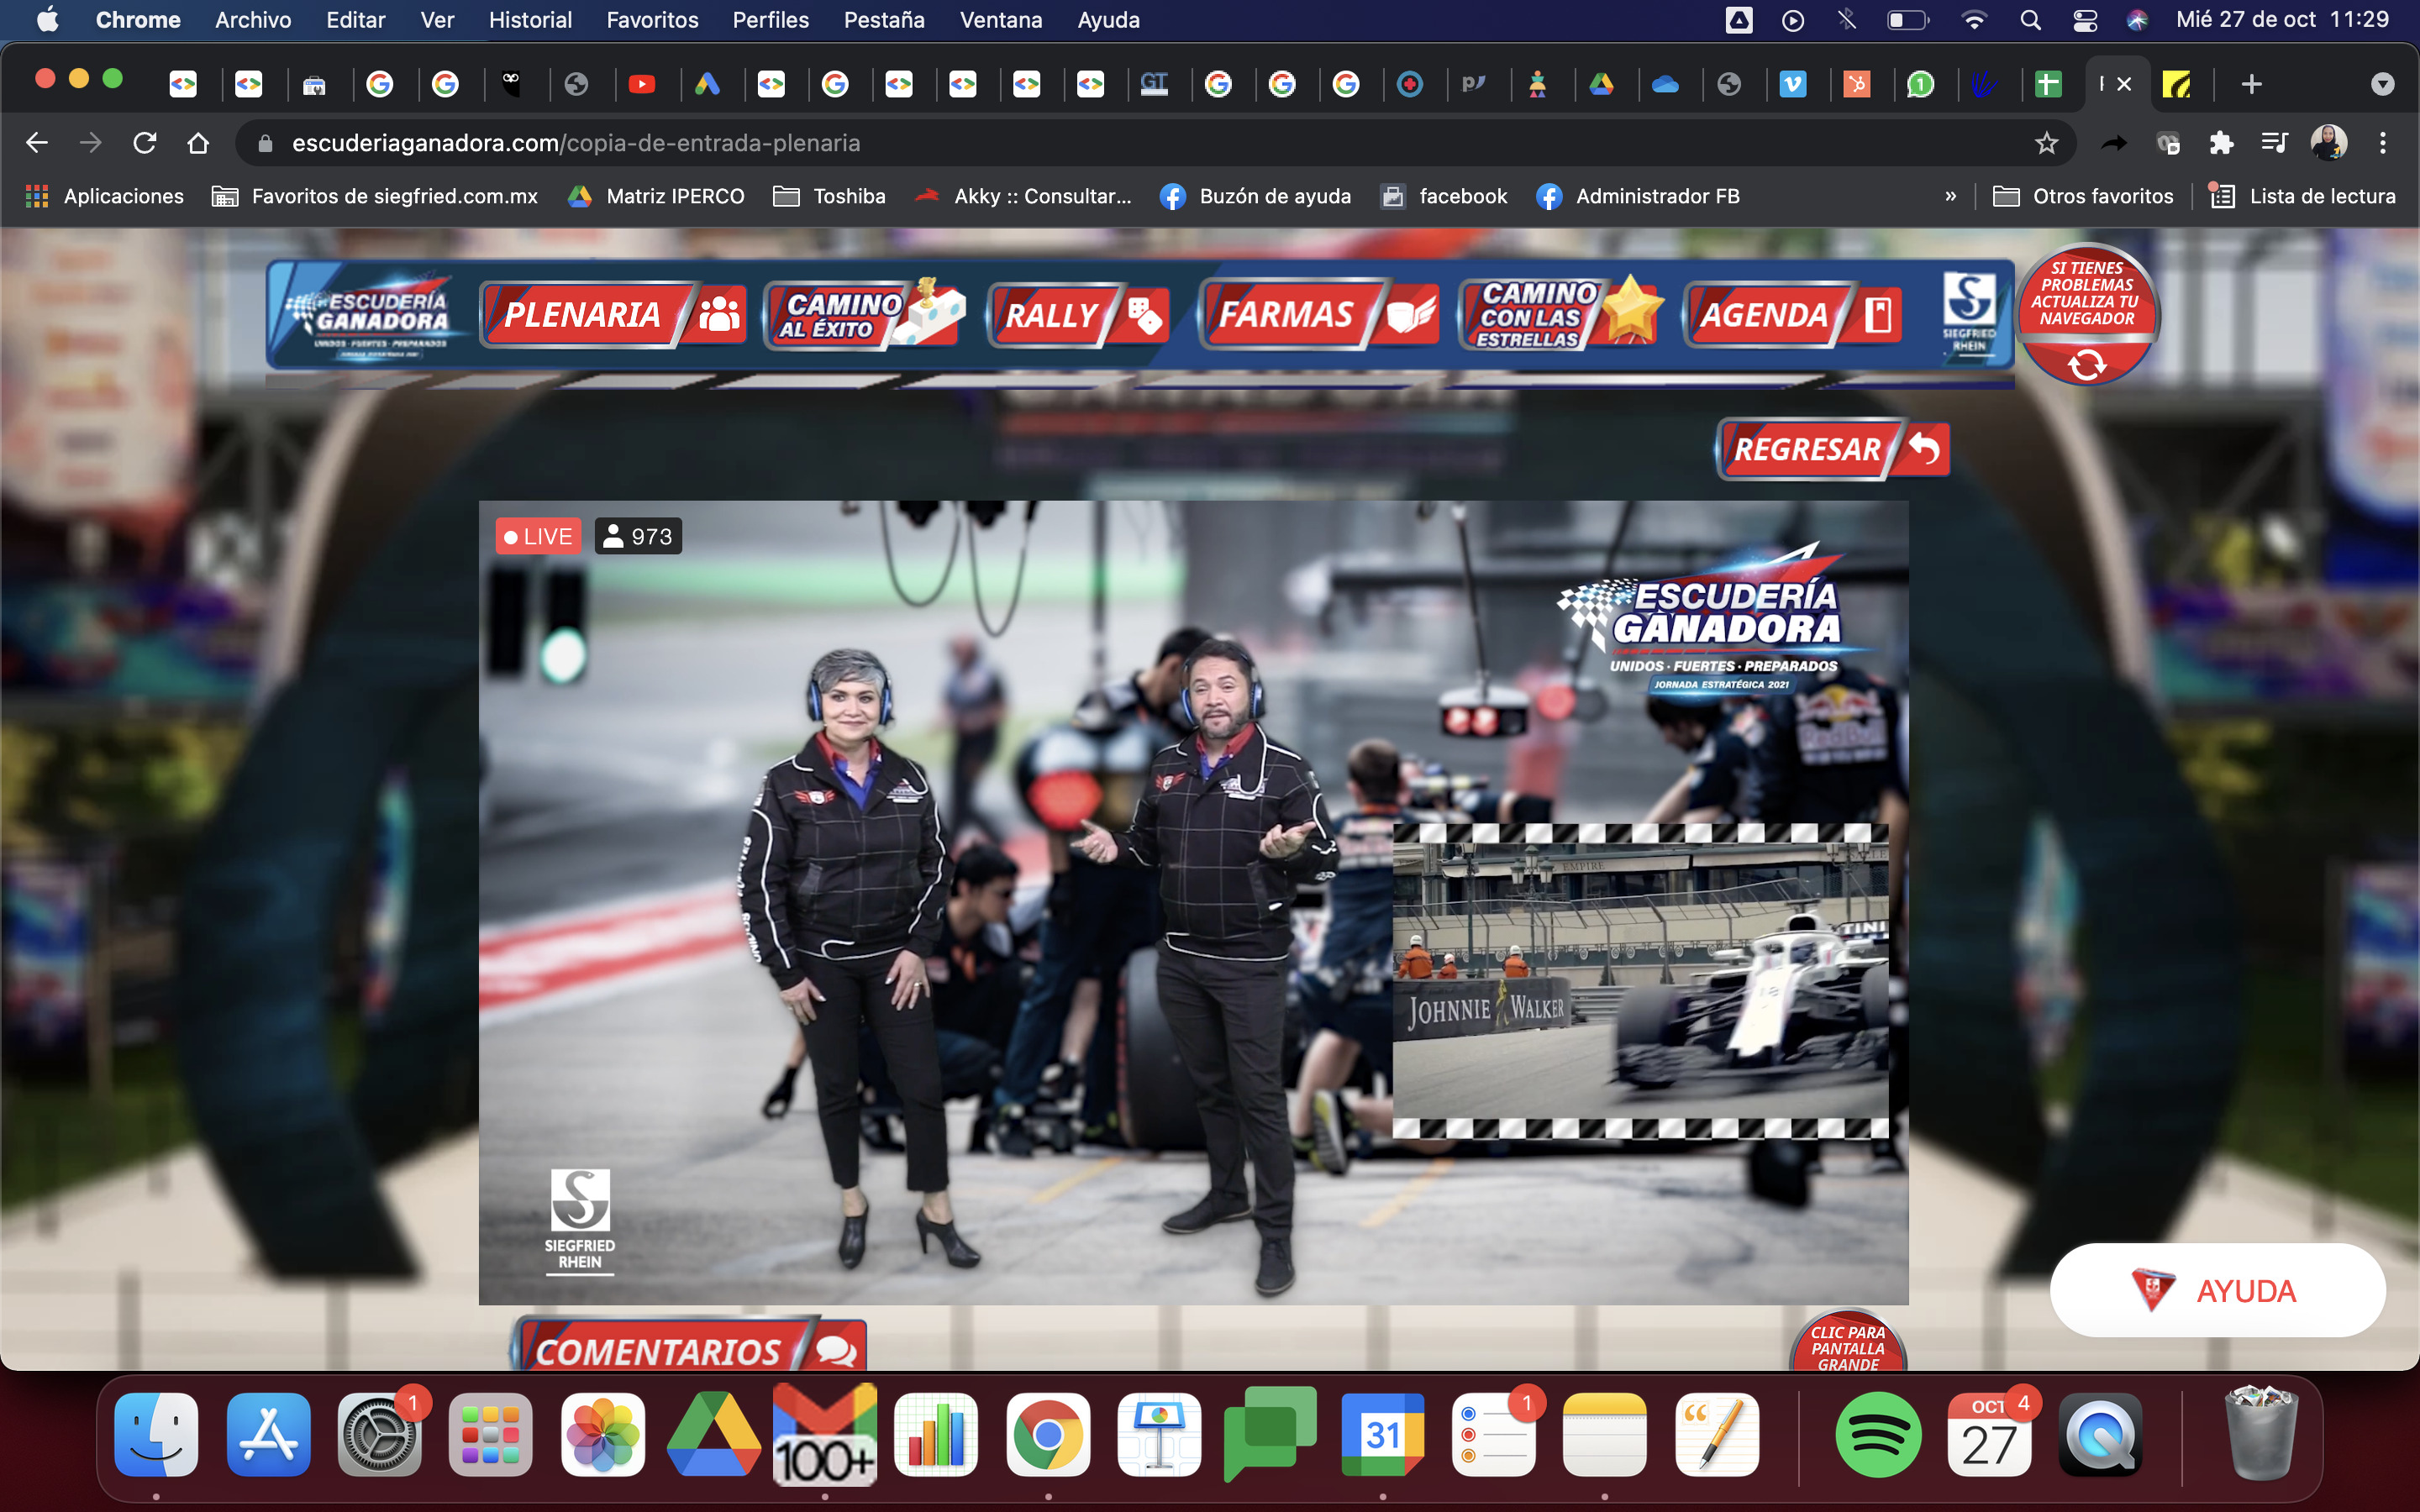Open the CAMINO AL ÉXITO section
2420x1512 pixels.
click(865, 315)
